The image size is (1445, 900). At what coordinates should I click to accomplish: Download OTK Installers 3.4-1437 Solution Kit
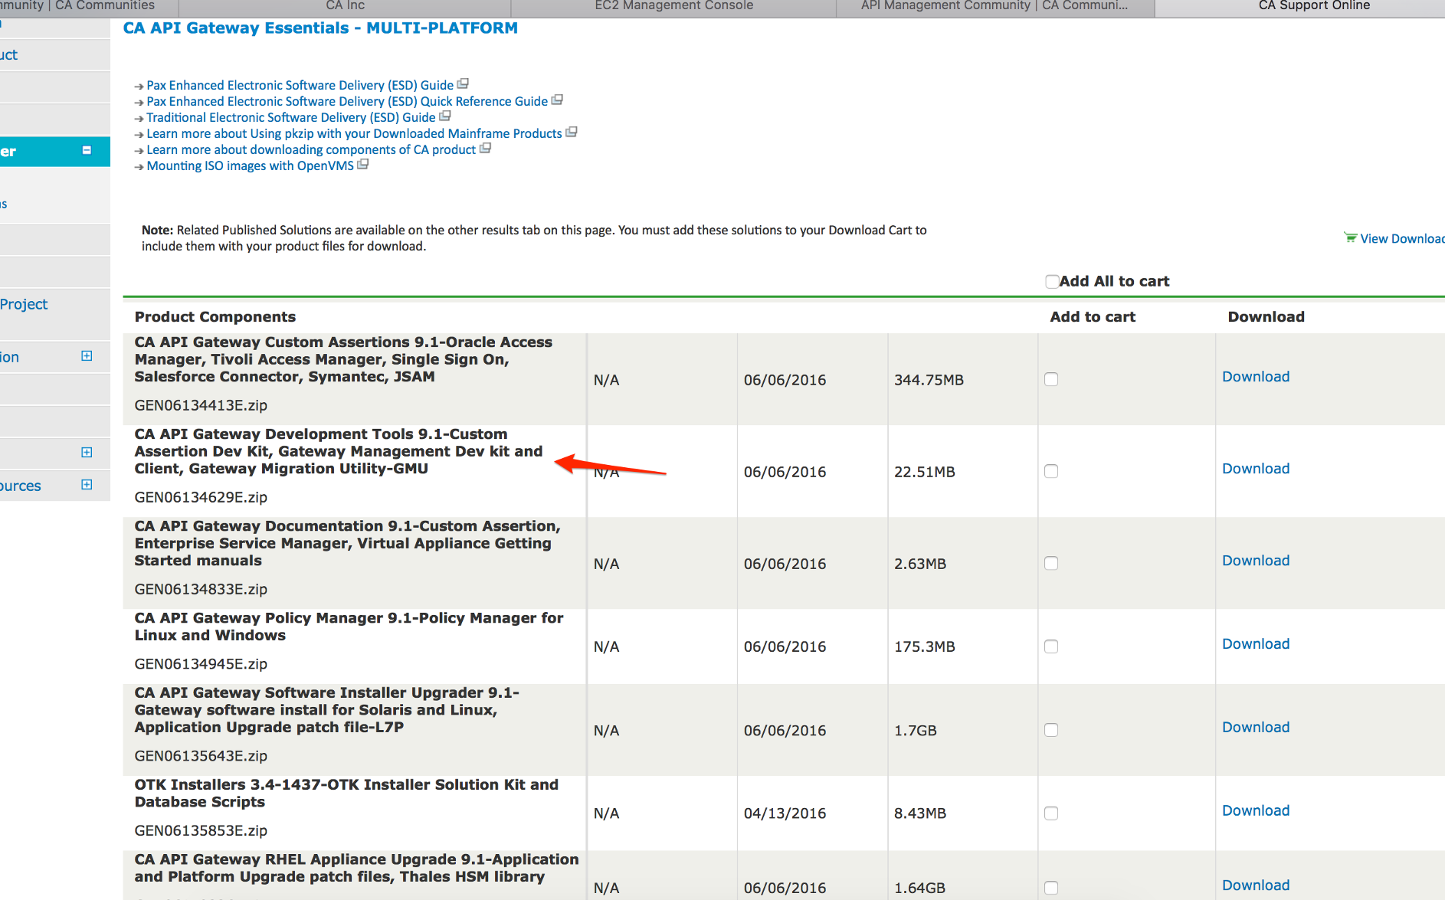(x=1256, y=811)
